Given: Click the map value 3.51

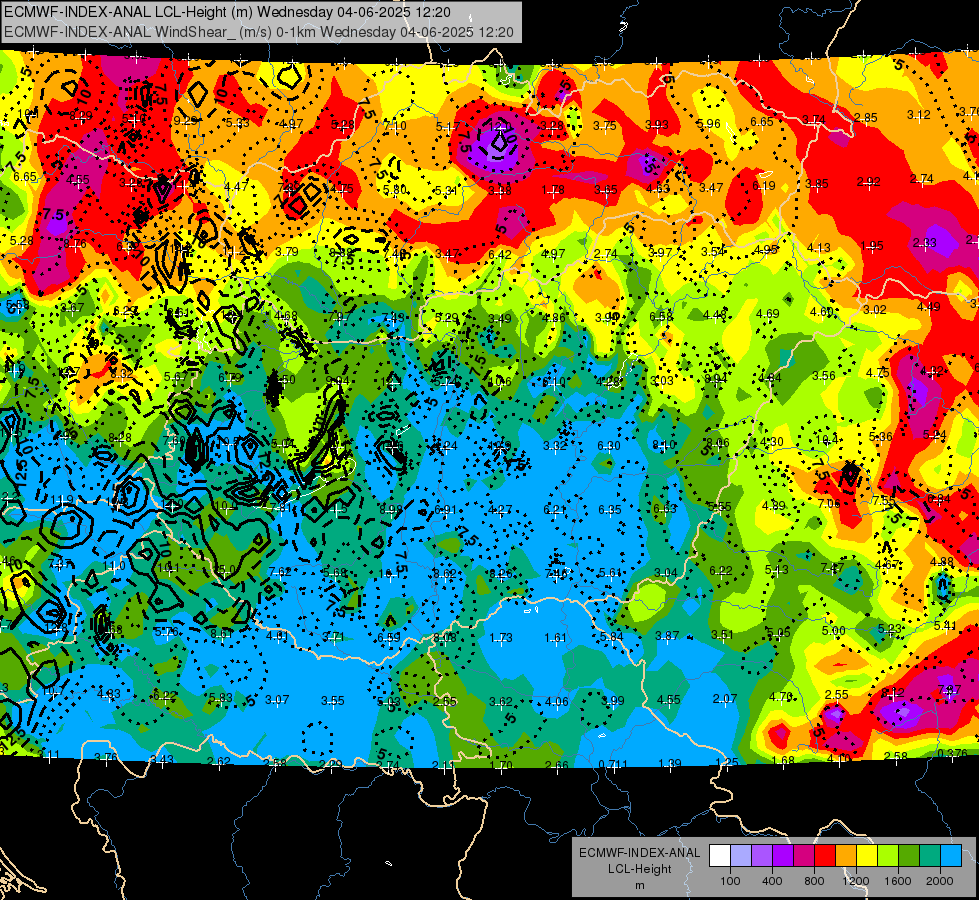Looking at the screenshot, I should point(722,635).
